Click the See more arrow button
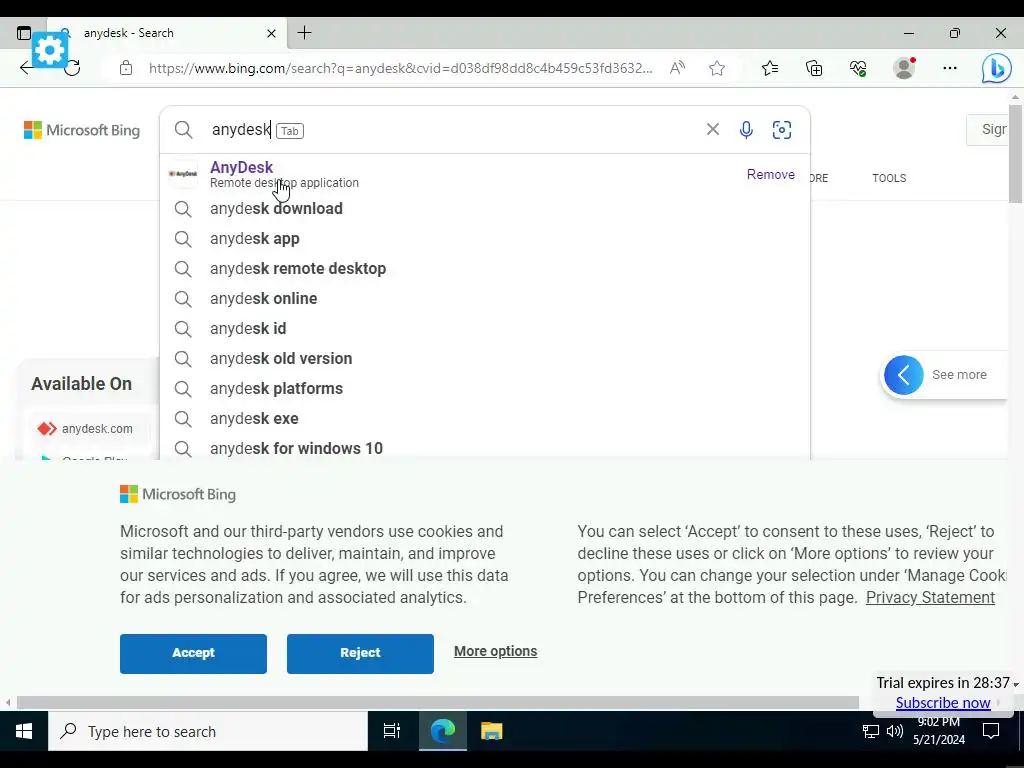1024x768 pixels. [x=903, y=375]
